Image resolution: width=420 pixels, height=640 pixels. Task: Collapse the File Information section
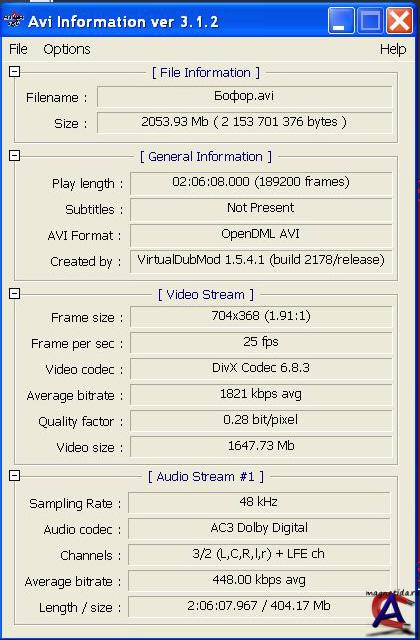[14, 72]
